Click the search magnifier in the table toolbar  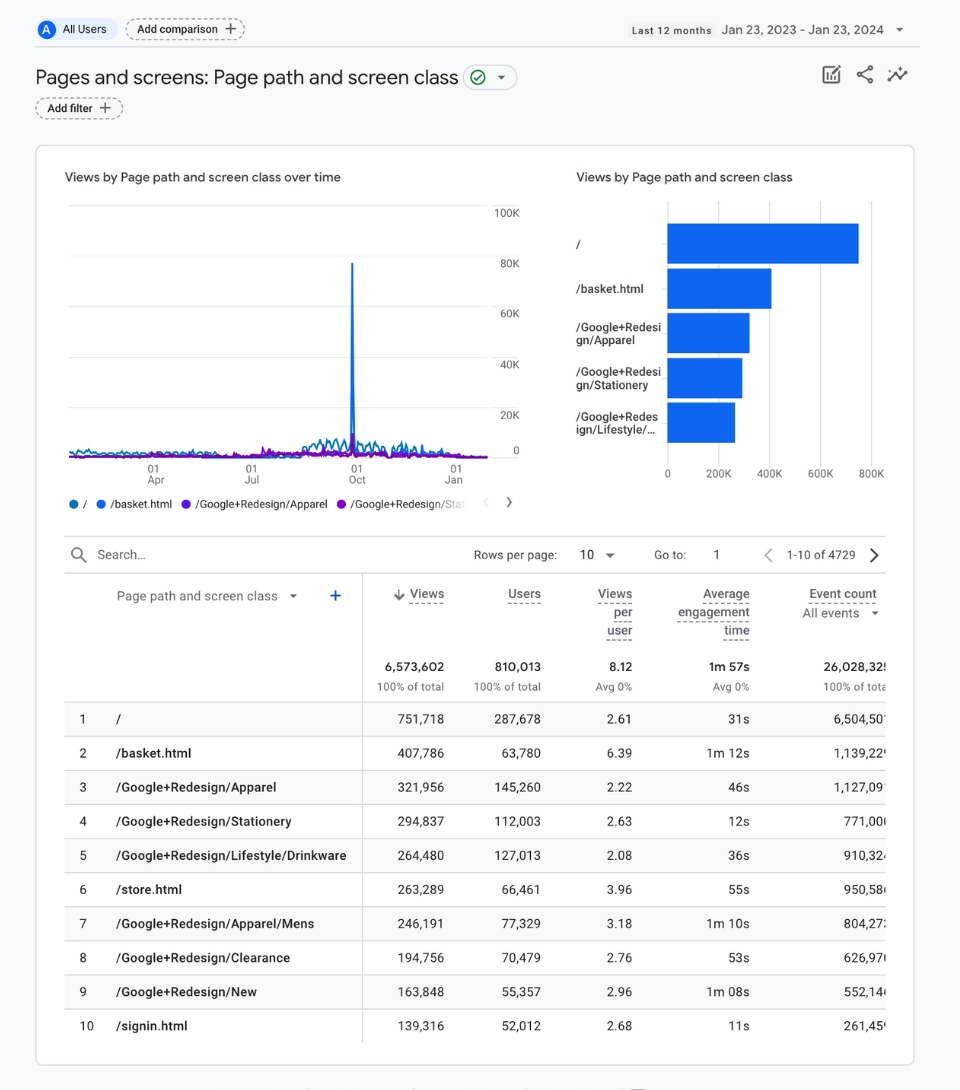tap(77, 554)
